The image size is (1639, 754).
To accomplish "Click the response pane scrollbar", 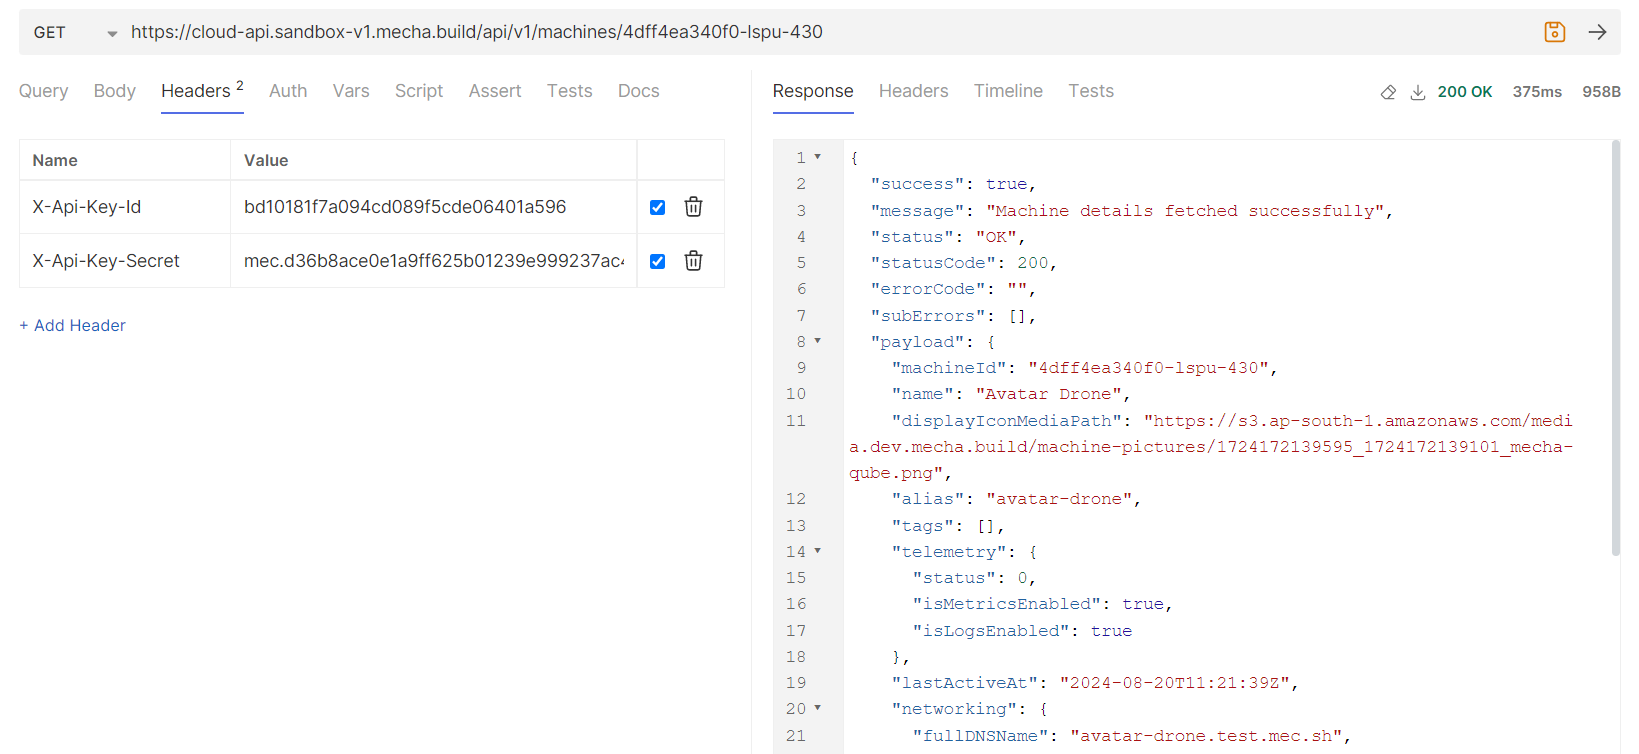I will coord(1616,348).
